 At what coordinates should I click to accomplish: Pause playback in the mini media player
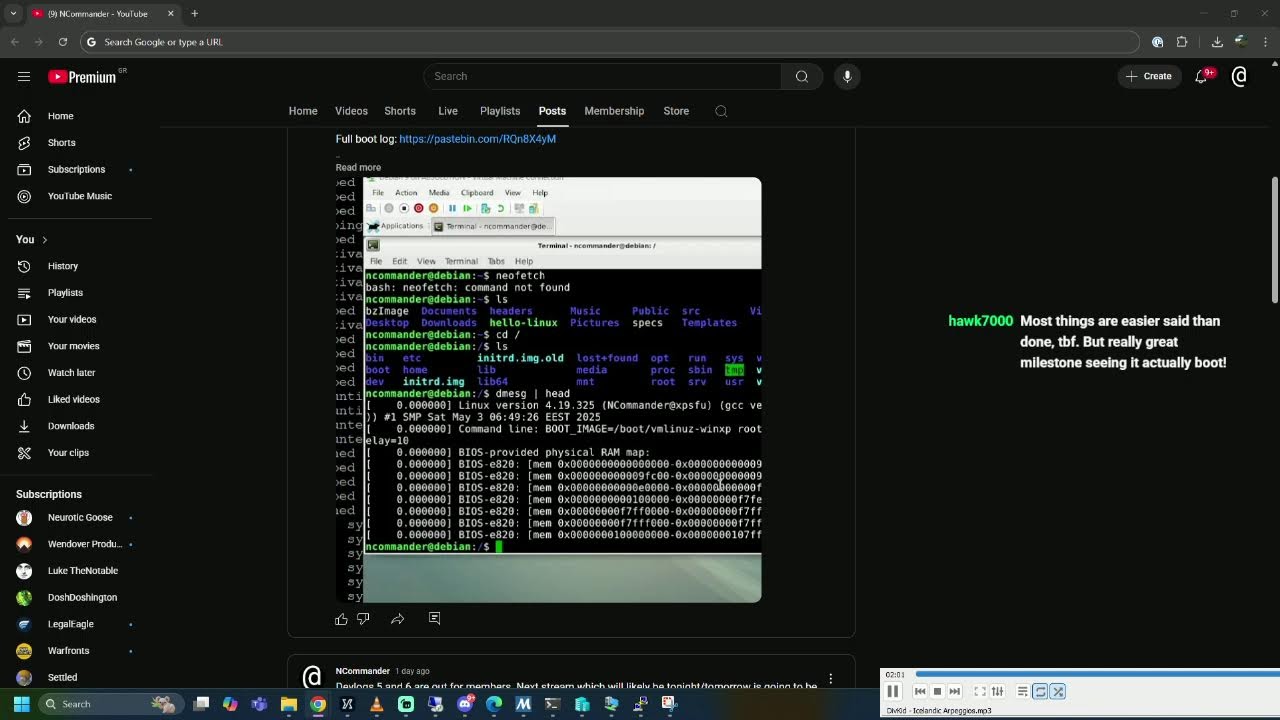click(893, 691)
